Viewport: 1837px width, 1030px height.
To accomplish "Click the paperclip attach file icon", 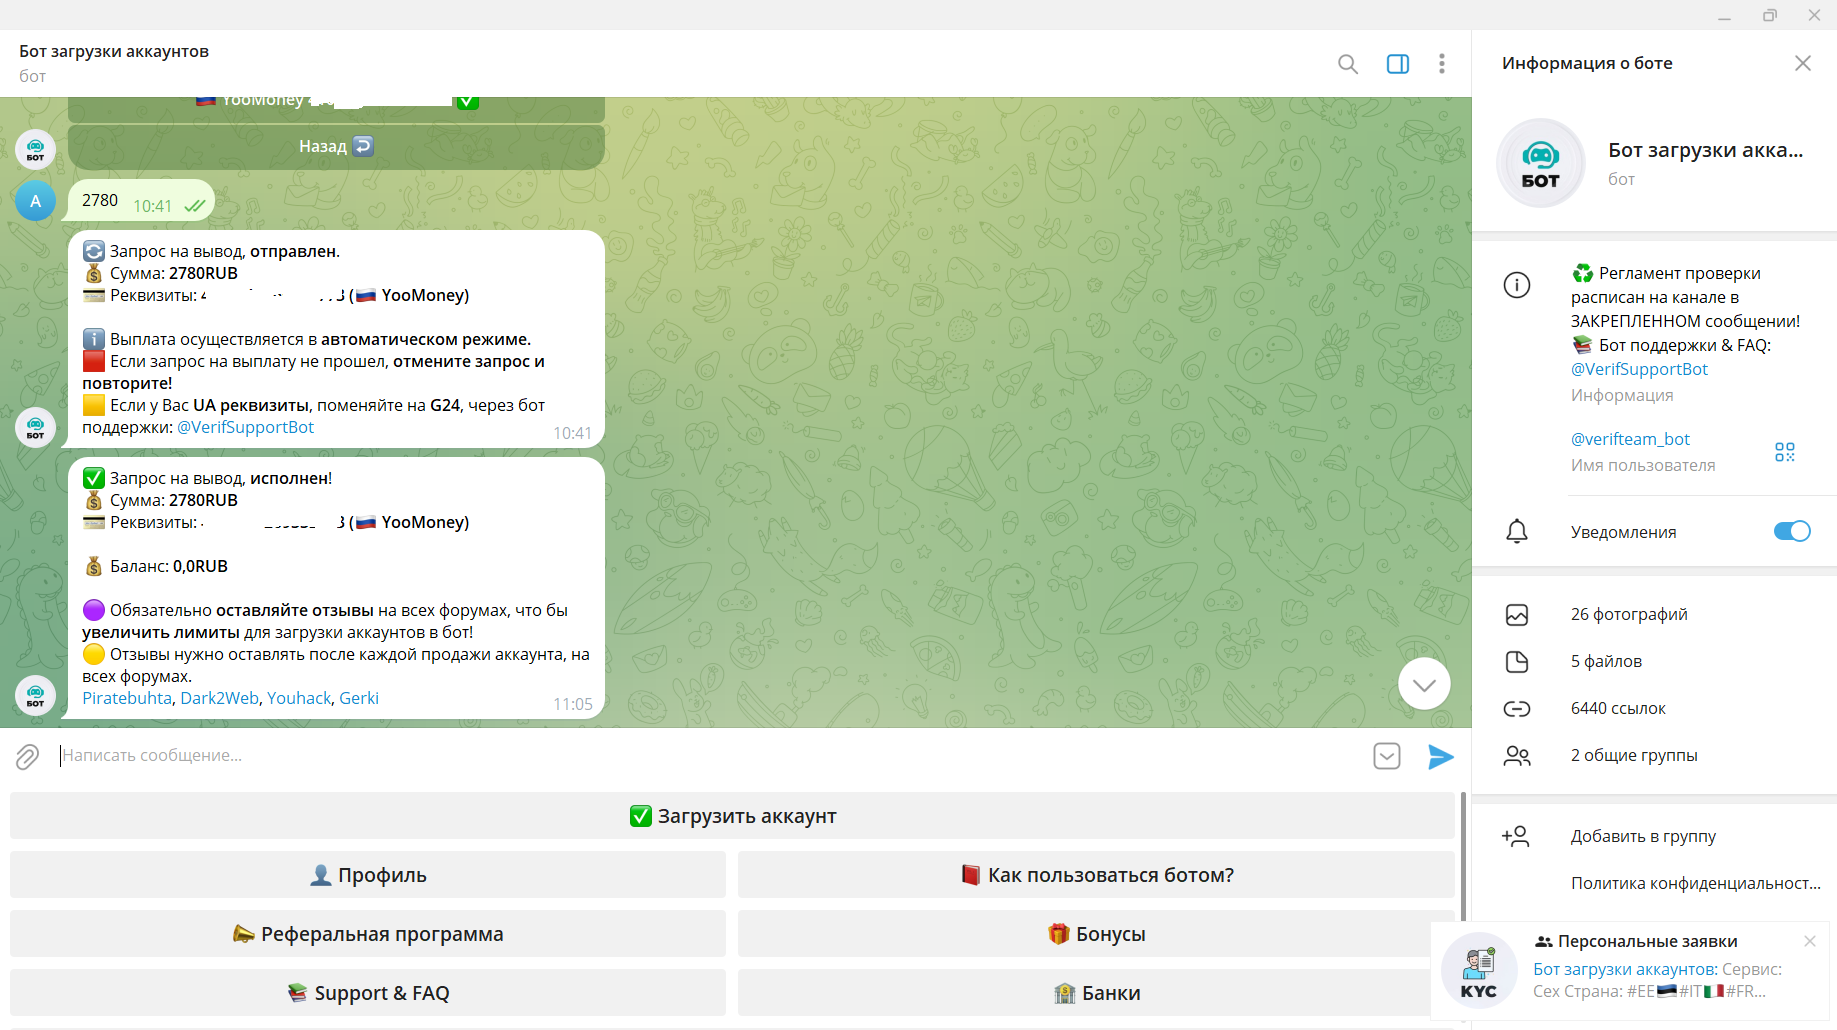I will (x=27, y=757).
